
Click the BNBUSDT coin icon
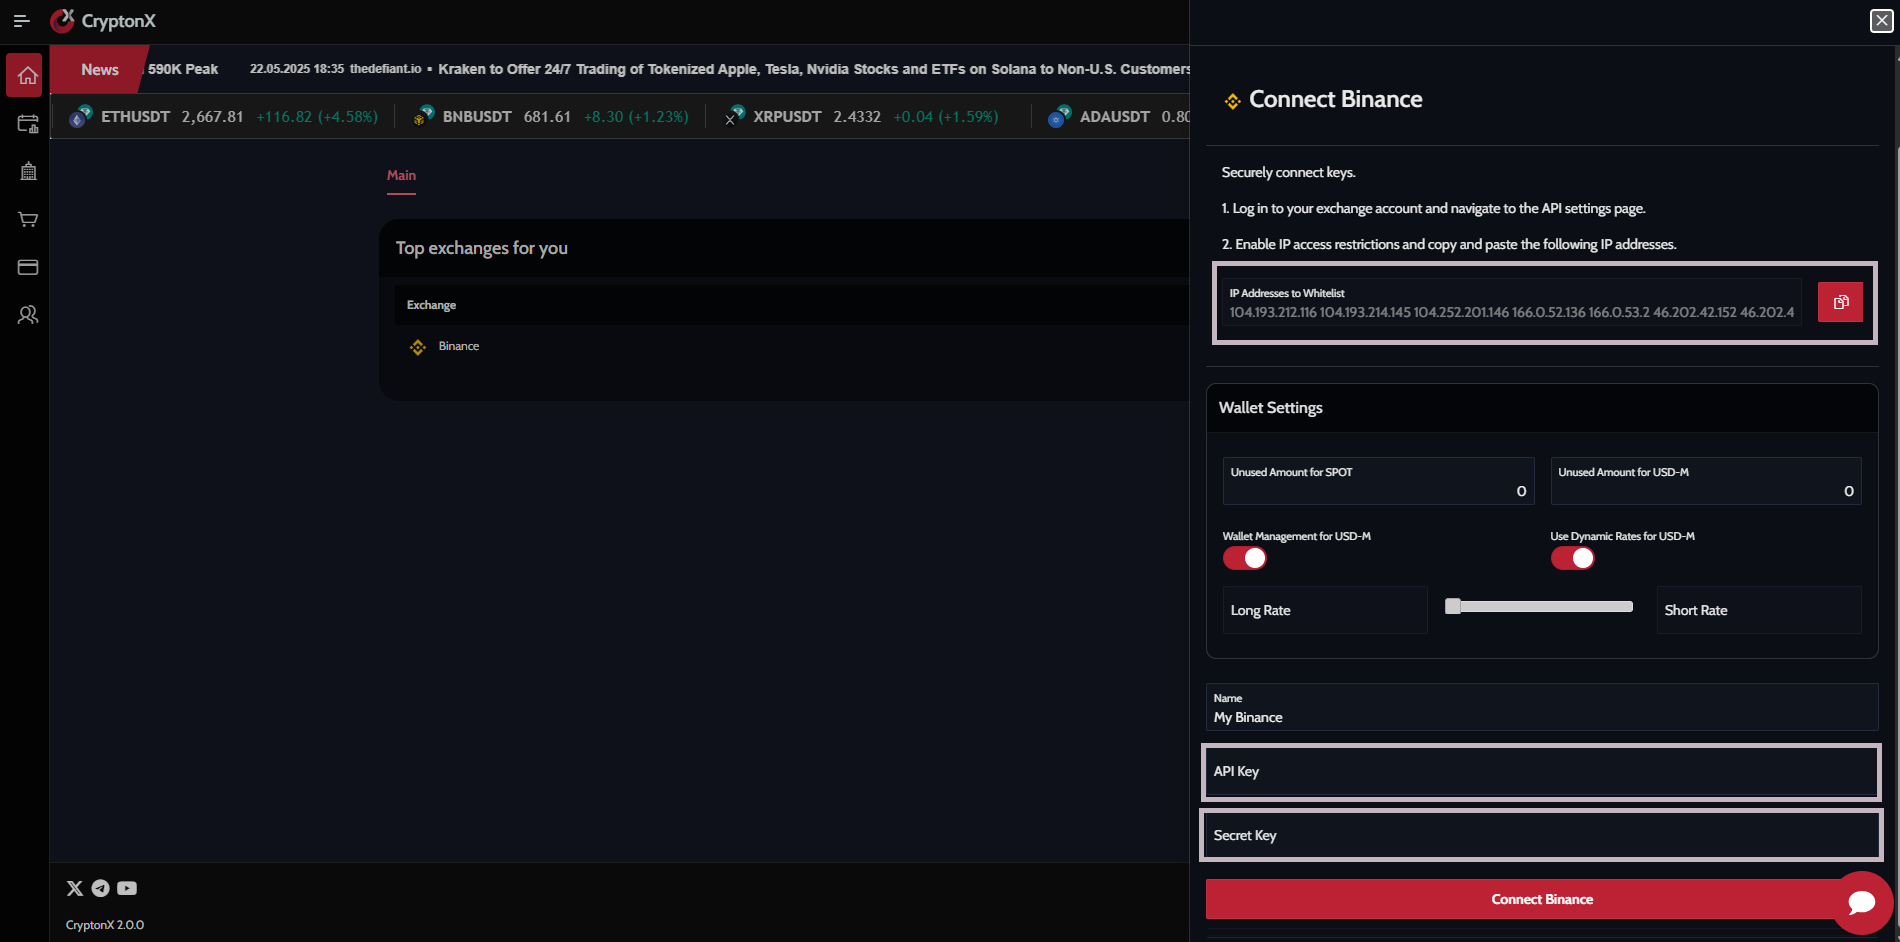click(x=423, y=117)
